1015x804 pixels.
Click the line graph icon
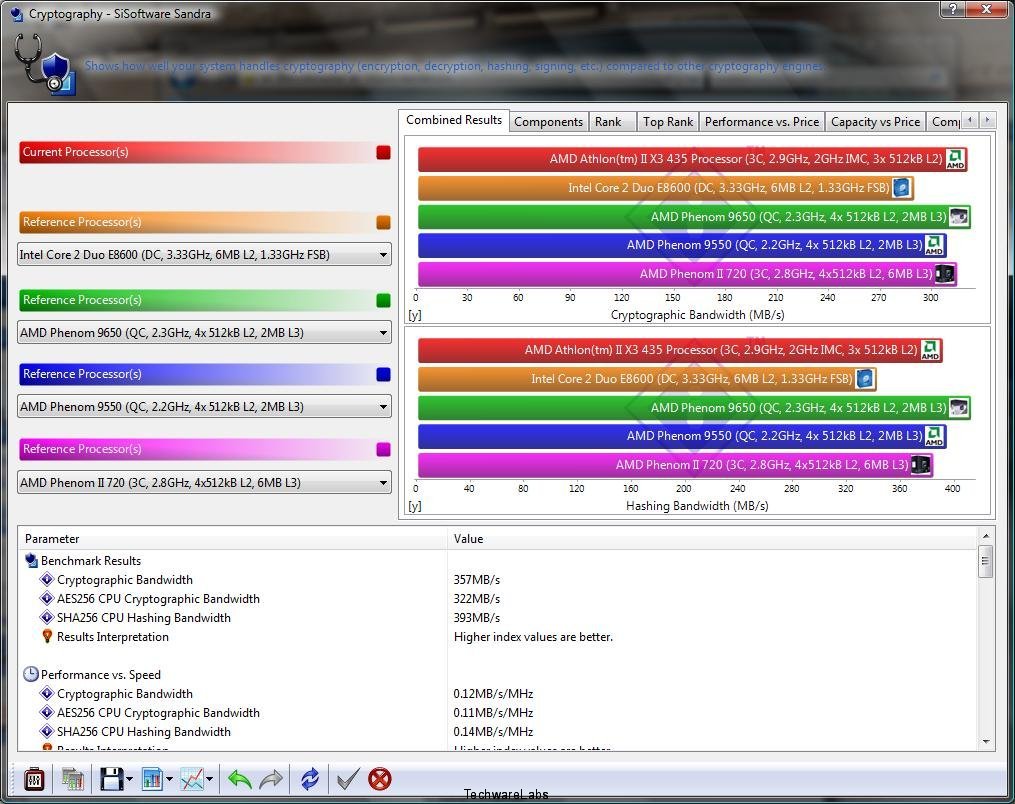coord(192,779)
